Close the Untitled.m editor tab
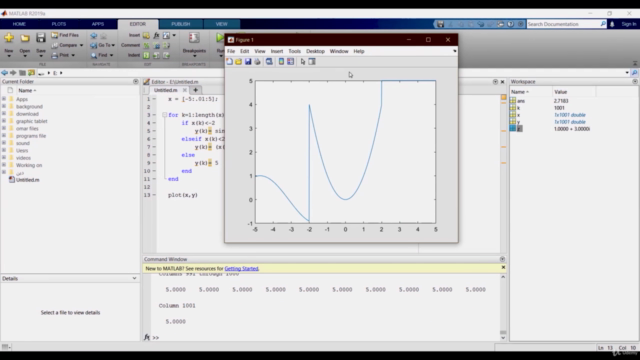Viewport: 640px width, 360px height. tap(184, 90)
